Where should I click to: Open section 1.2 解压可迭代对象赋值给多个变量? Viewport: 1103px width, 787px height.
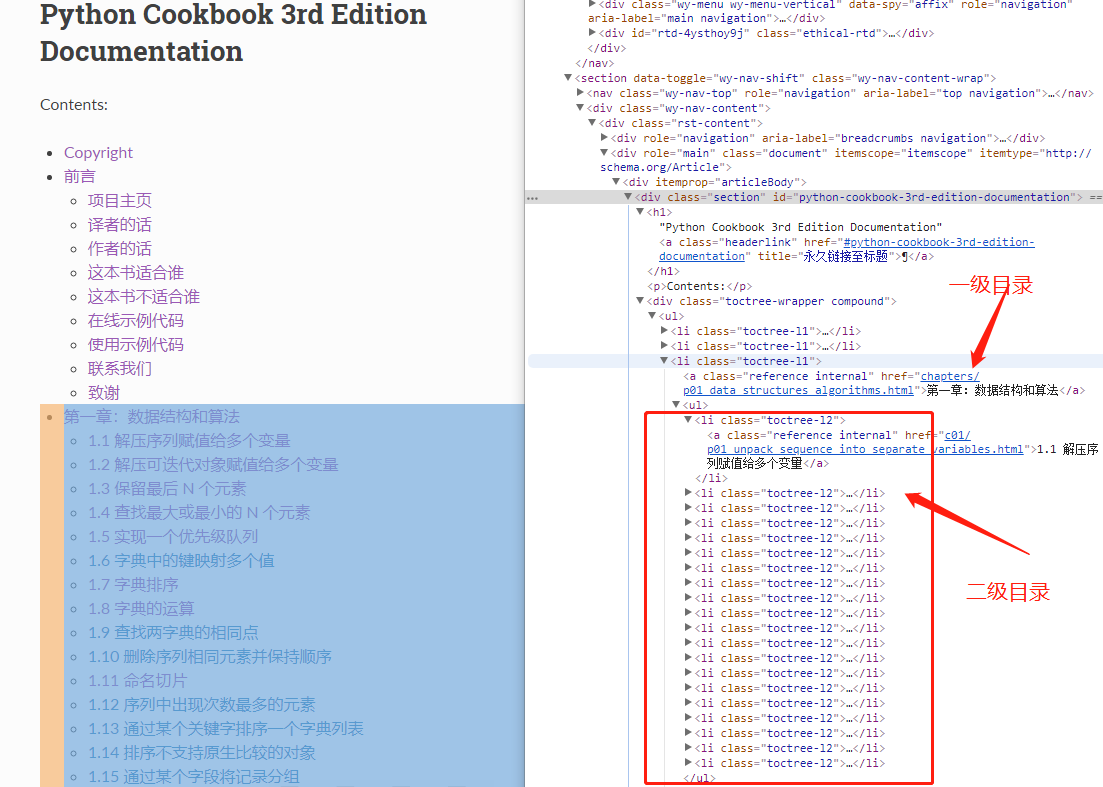pos(213,464)
